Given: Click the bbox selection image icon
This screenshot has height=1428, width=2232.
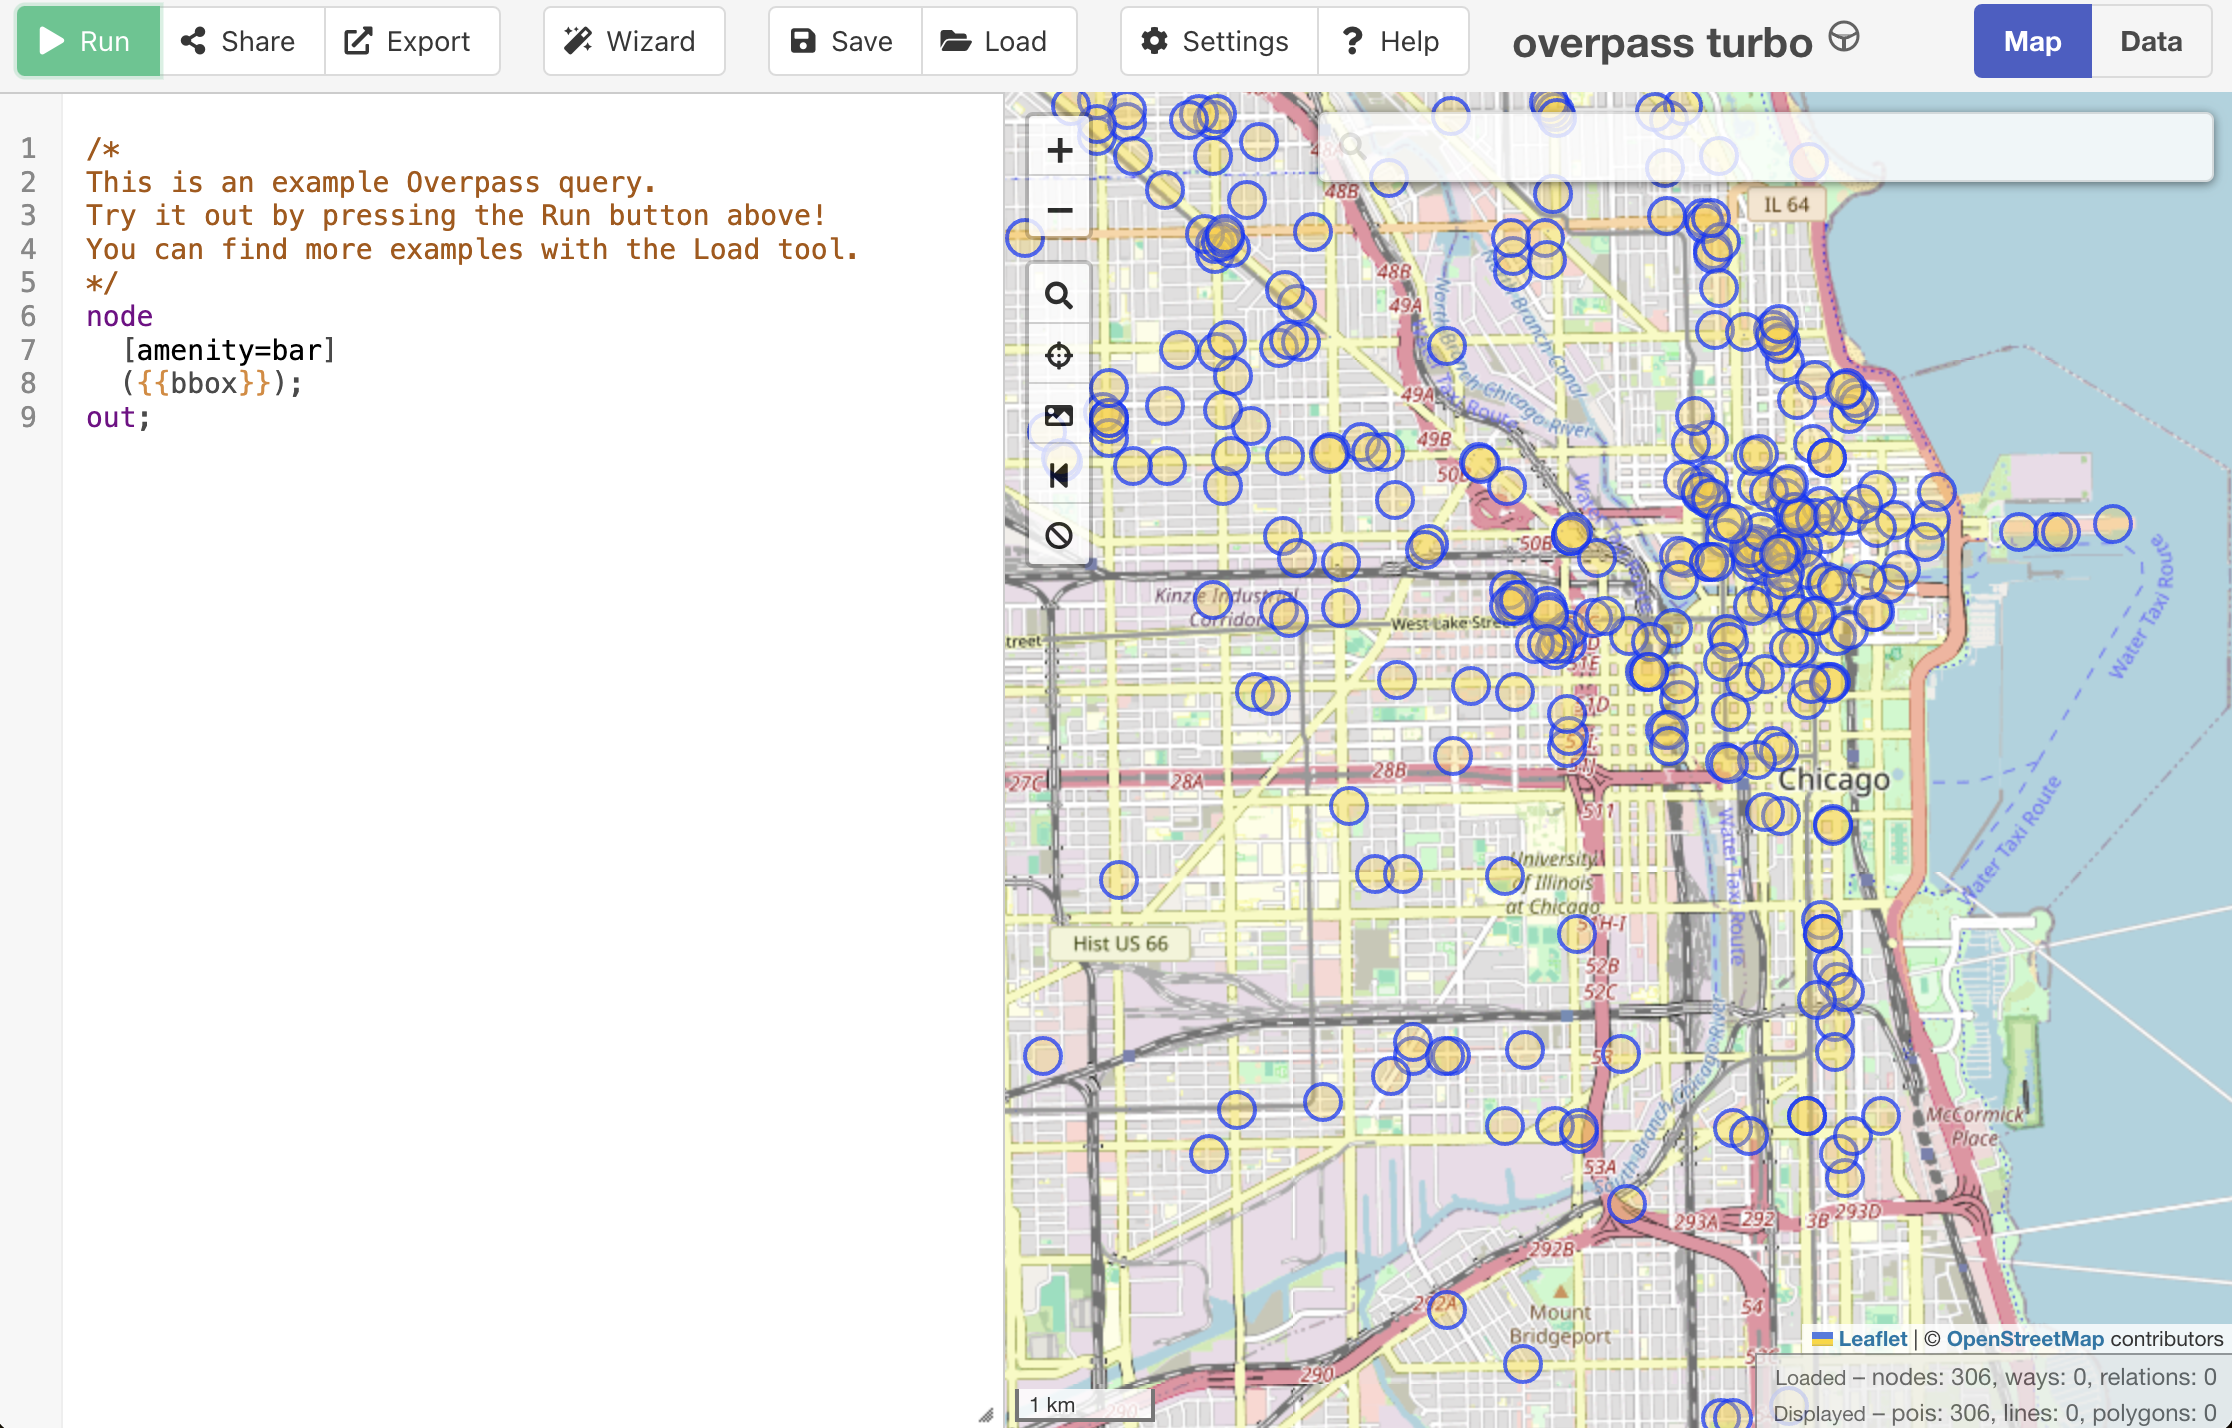Looking at the screenshot, I should pos(1059,415).
